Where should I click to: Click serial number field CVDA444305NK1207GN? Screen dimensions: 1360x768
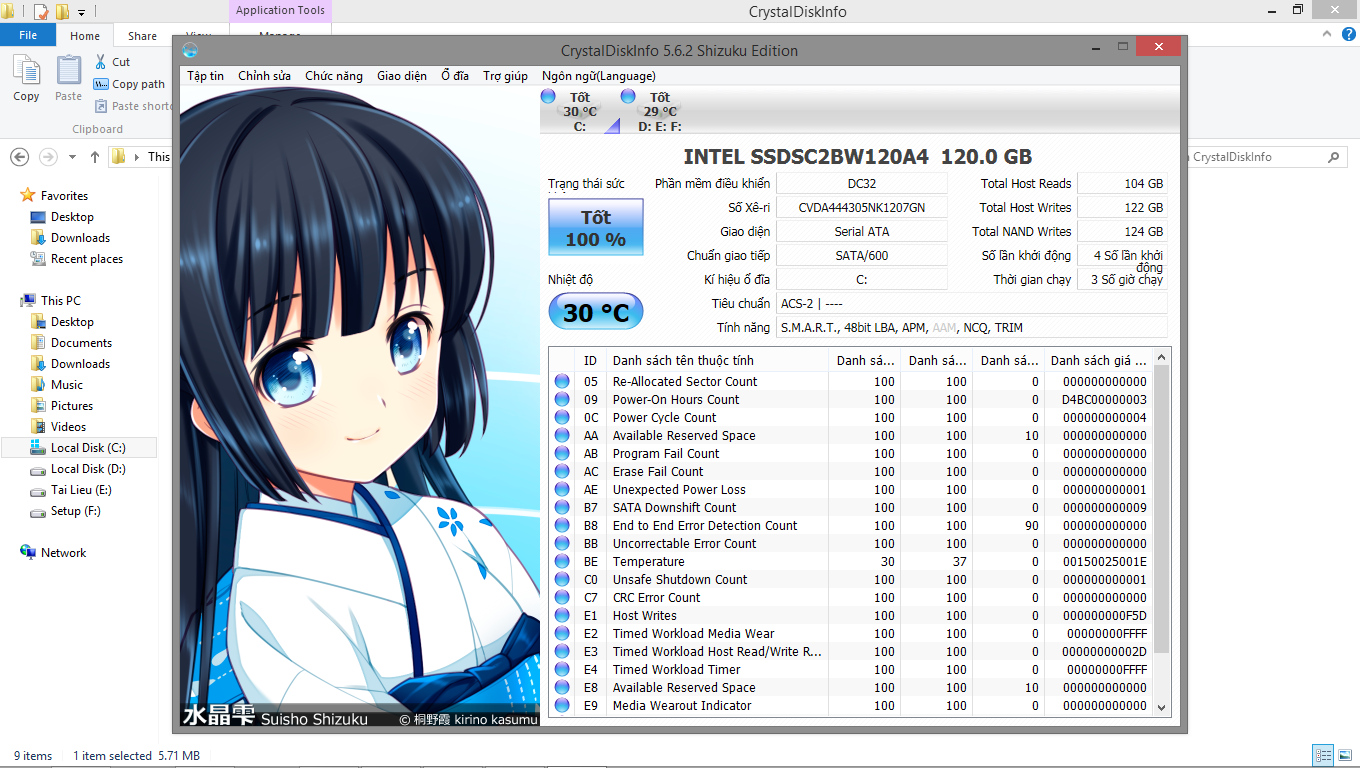[x=862, y=208]
